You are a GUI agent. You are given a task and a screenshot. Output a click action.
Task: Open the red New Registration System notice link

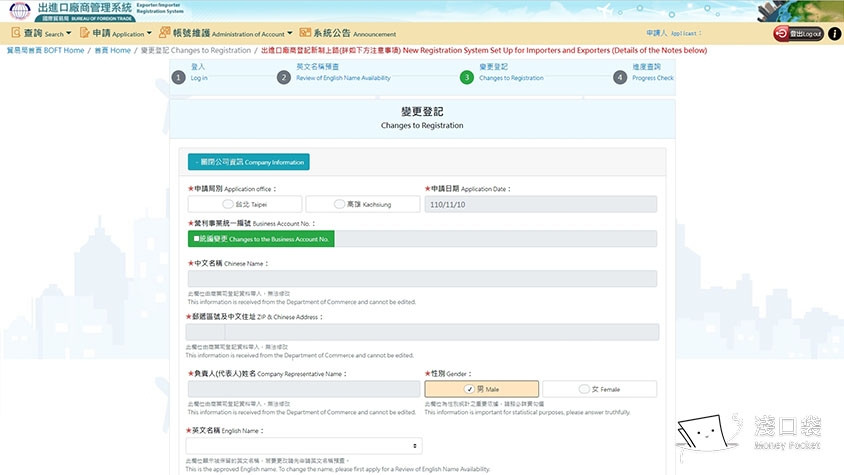point(484,50)
